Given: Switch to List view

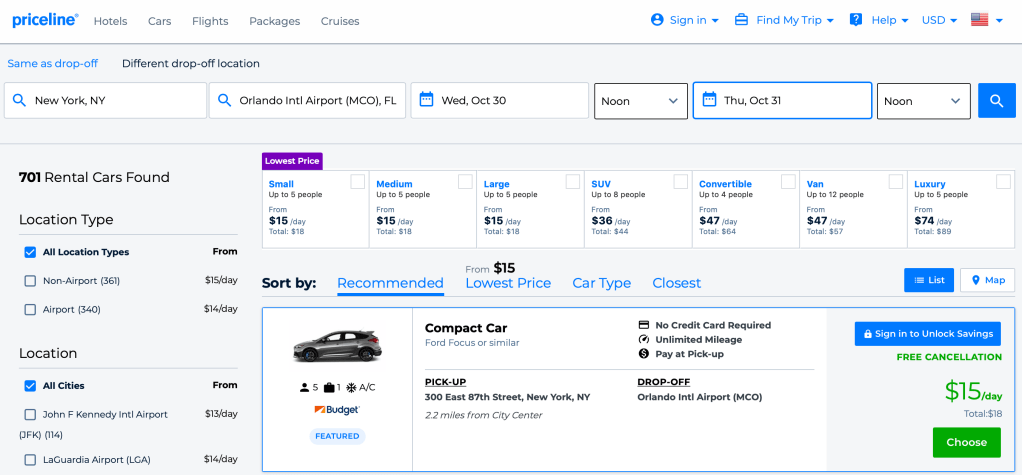Looking at the screenshot, I should [928, 280].
